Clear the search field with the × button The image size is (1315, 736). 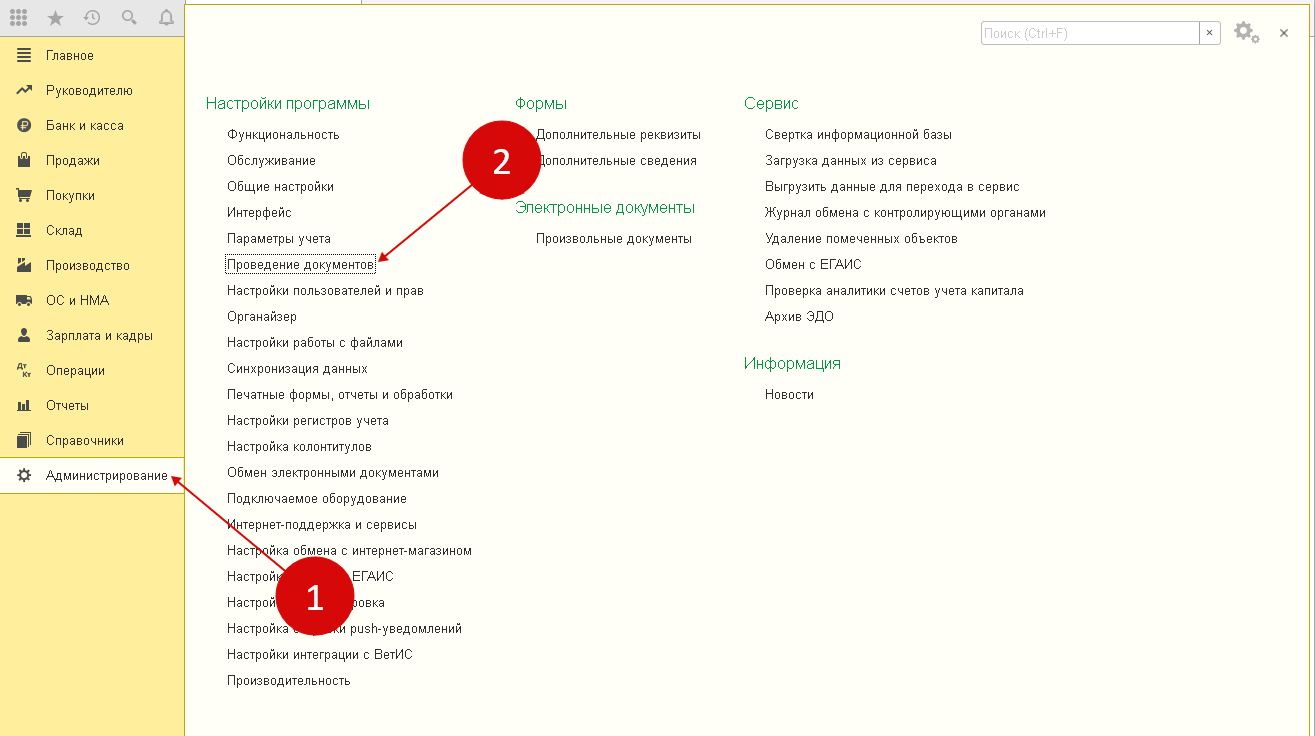[x=1209, y=32]
